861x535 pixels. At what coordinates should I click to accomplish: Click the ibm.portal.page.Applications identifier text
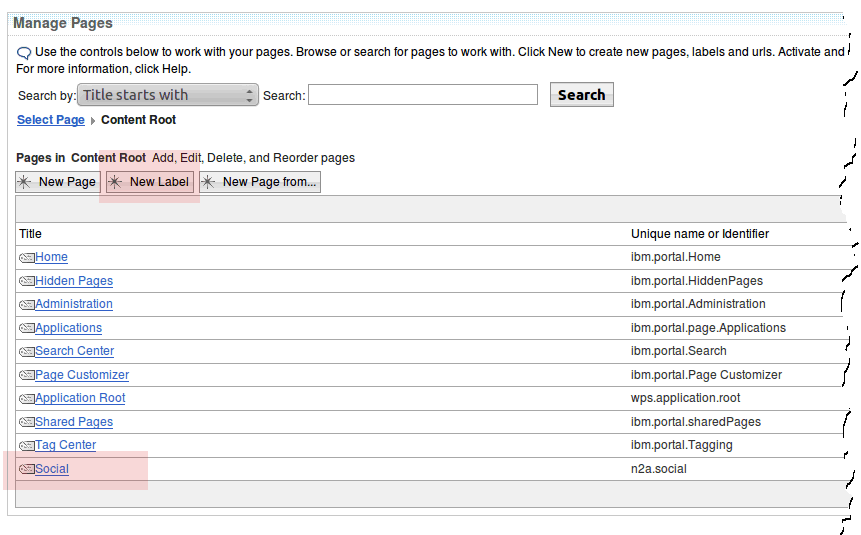pos(708,328)
